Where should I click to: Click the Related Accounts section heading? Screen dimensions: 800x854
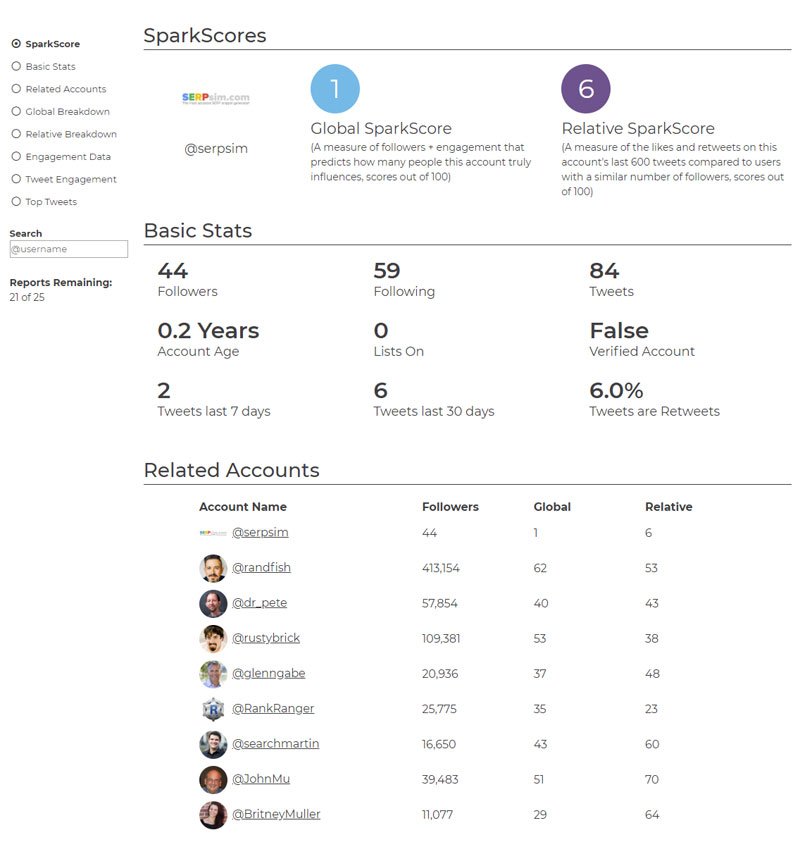pyautogui.click(x=231, y=470)
